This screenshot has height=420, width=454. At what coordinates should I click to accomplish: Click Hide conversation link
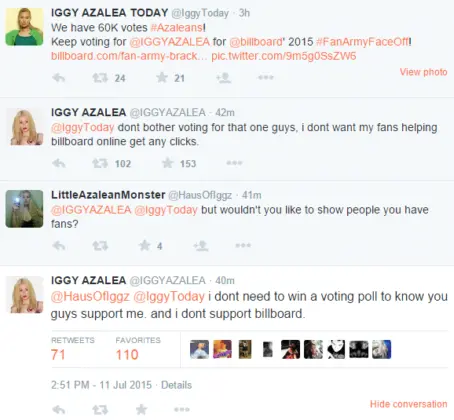coord(409,404)
